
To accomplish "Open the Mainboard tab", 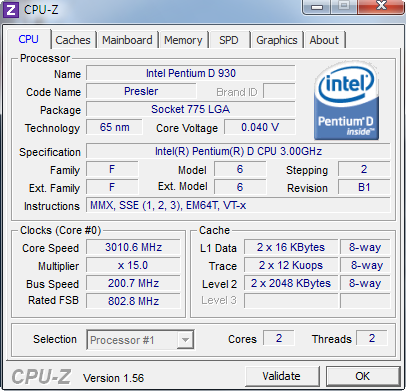I will coord(127,40).
